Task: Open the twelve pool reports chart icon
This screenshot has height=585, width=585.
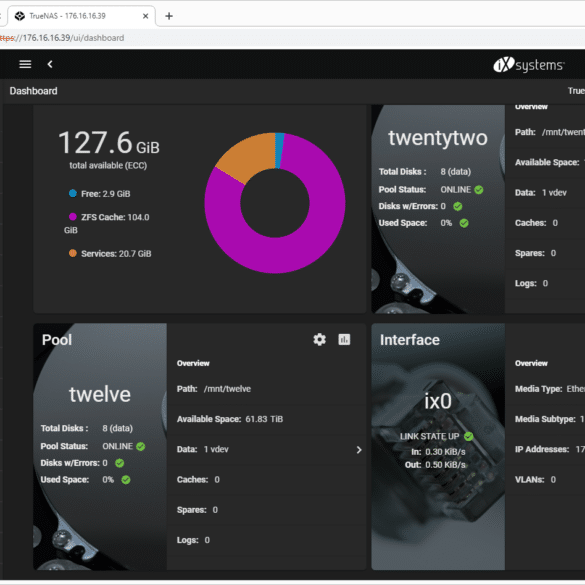Action: pos(344,340)
